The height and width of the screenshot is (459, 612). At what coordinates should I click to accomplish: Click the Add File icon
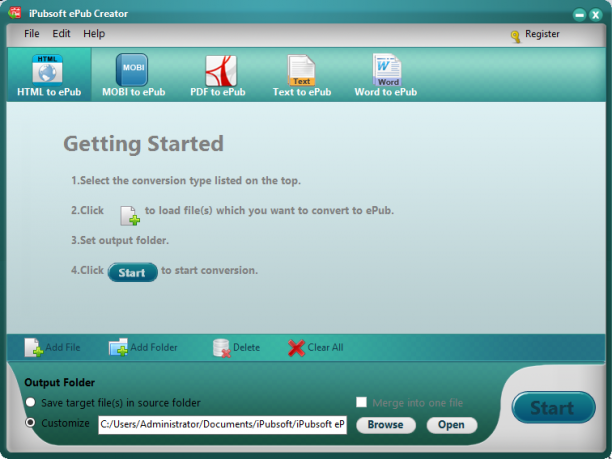click(x=34, y=347)
